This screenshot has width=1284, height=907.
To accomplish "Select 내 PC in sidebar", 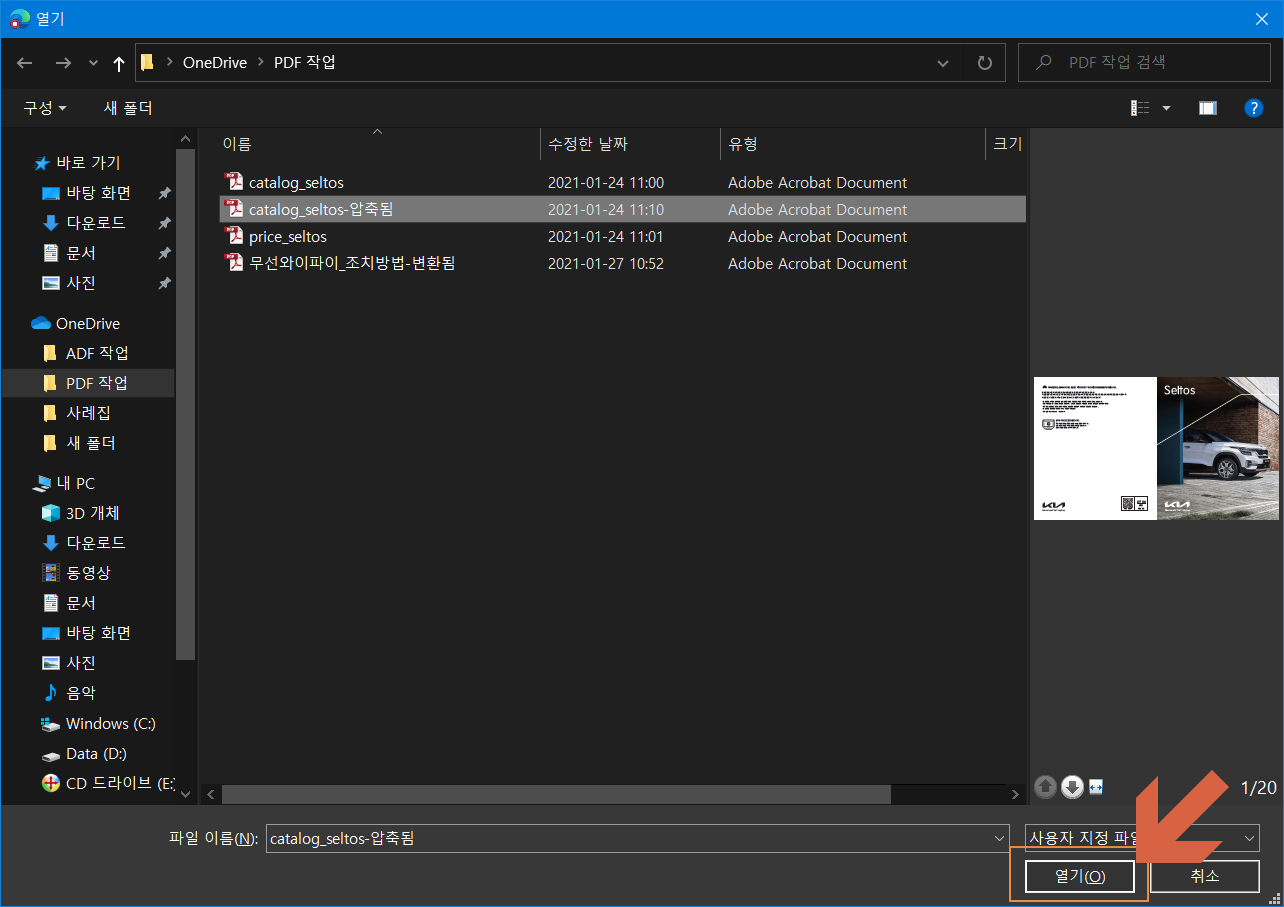I will tap(76, 483).
